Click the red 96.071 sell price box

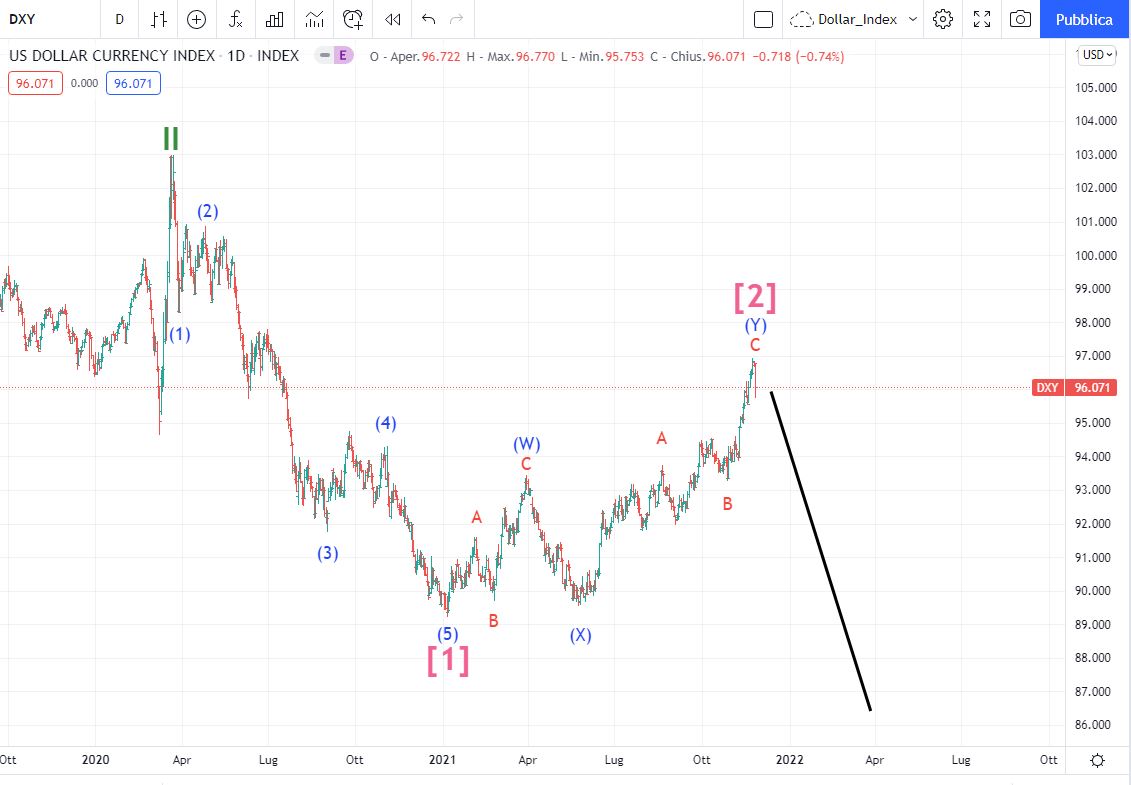pyautogui.click(x=35, y=83)
